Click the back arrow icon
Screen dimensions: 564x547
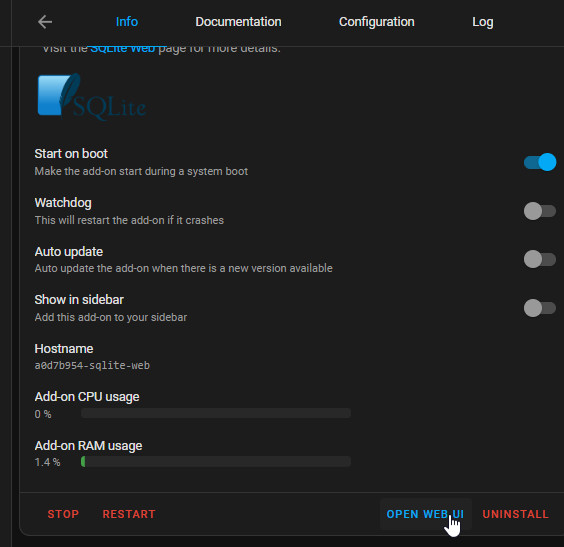click(45, 22)
